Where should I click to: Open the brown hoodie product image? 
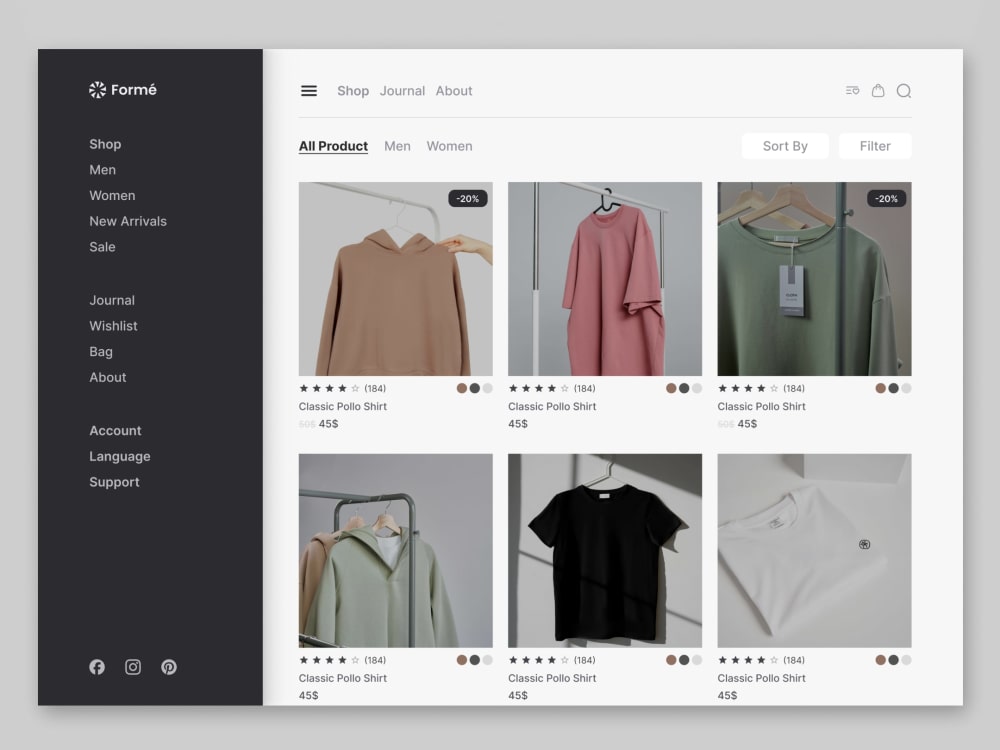coord(395,279)
